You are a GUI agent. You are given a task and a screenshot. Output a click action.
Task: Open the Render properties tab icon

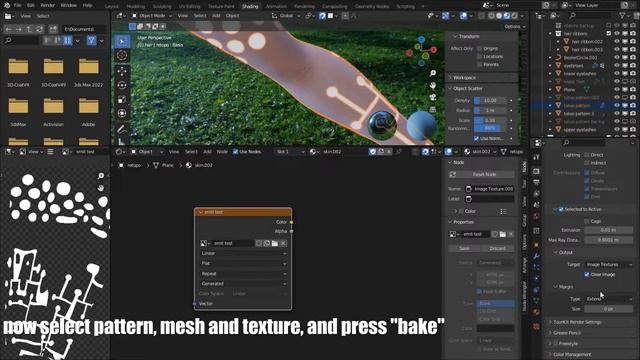tap(536, 171)
